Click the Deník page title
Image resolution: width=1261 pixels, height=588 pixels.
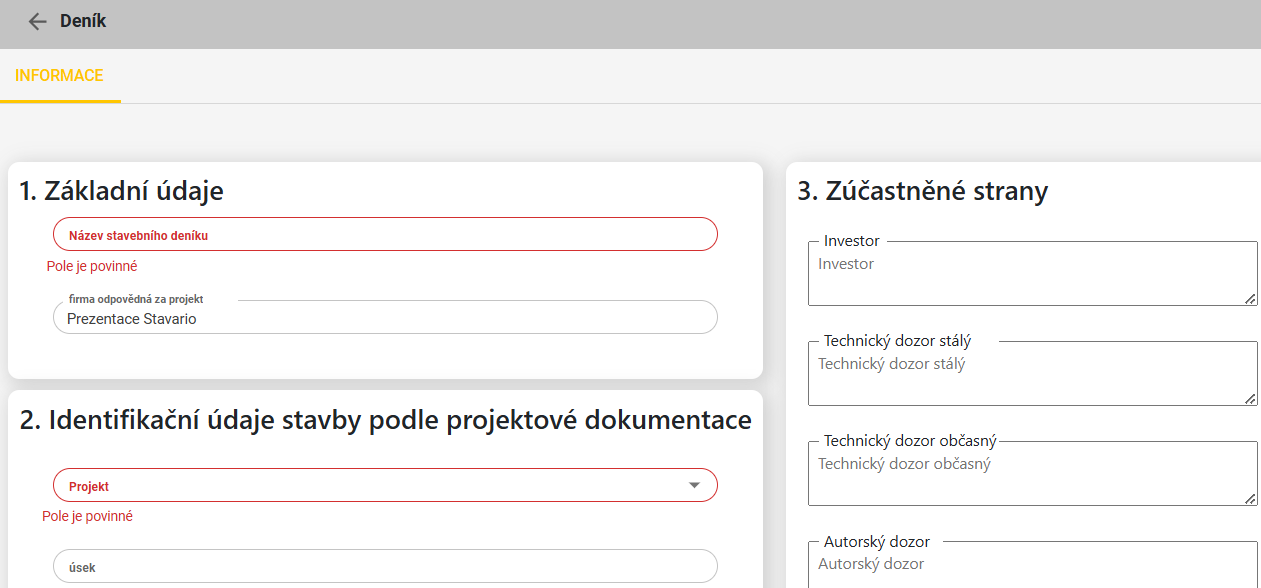[x=83, y=21]
